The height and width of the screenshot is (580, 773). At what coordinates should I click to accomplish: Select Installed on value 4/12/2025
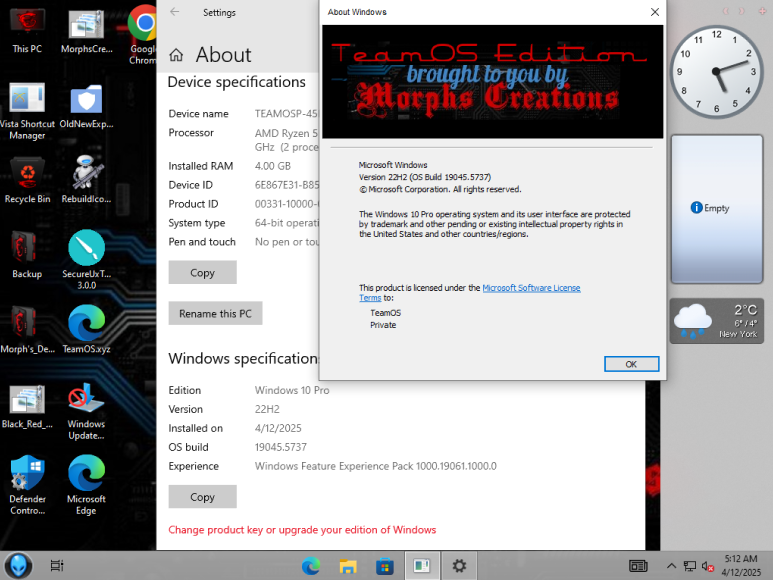(278, 428)
